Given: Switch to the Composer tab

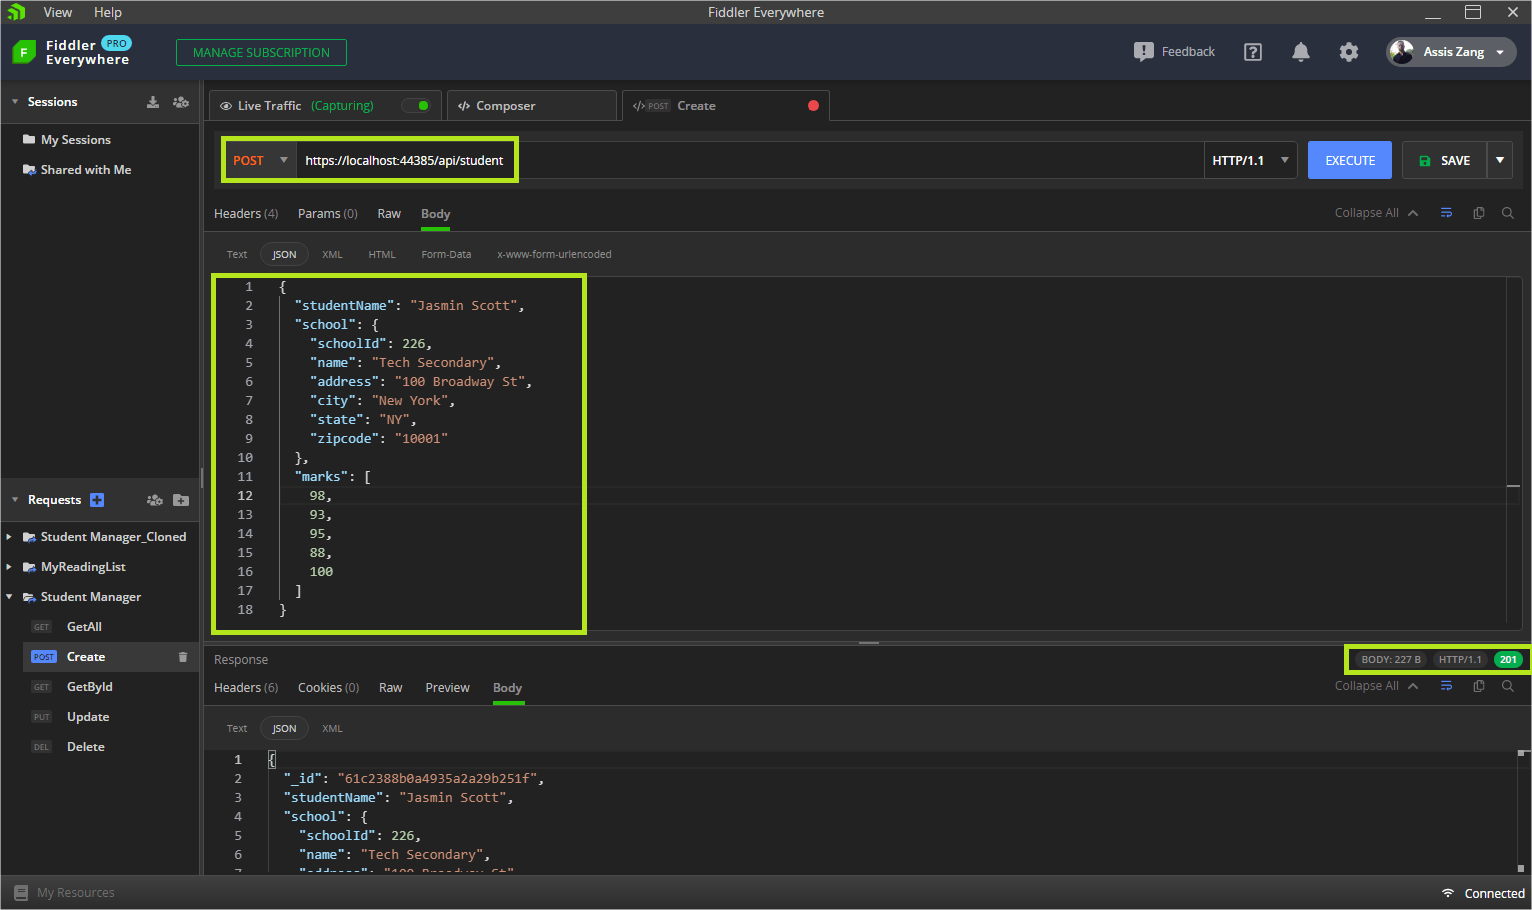Looking at the screenshot, I should pos(531,105).
